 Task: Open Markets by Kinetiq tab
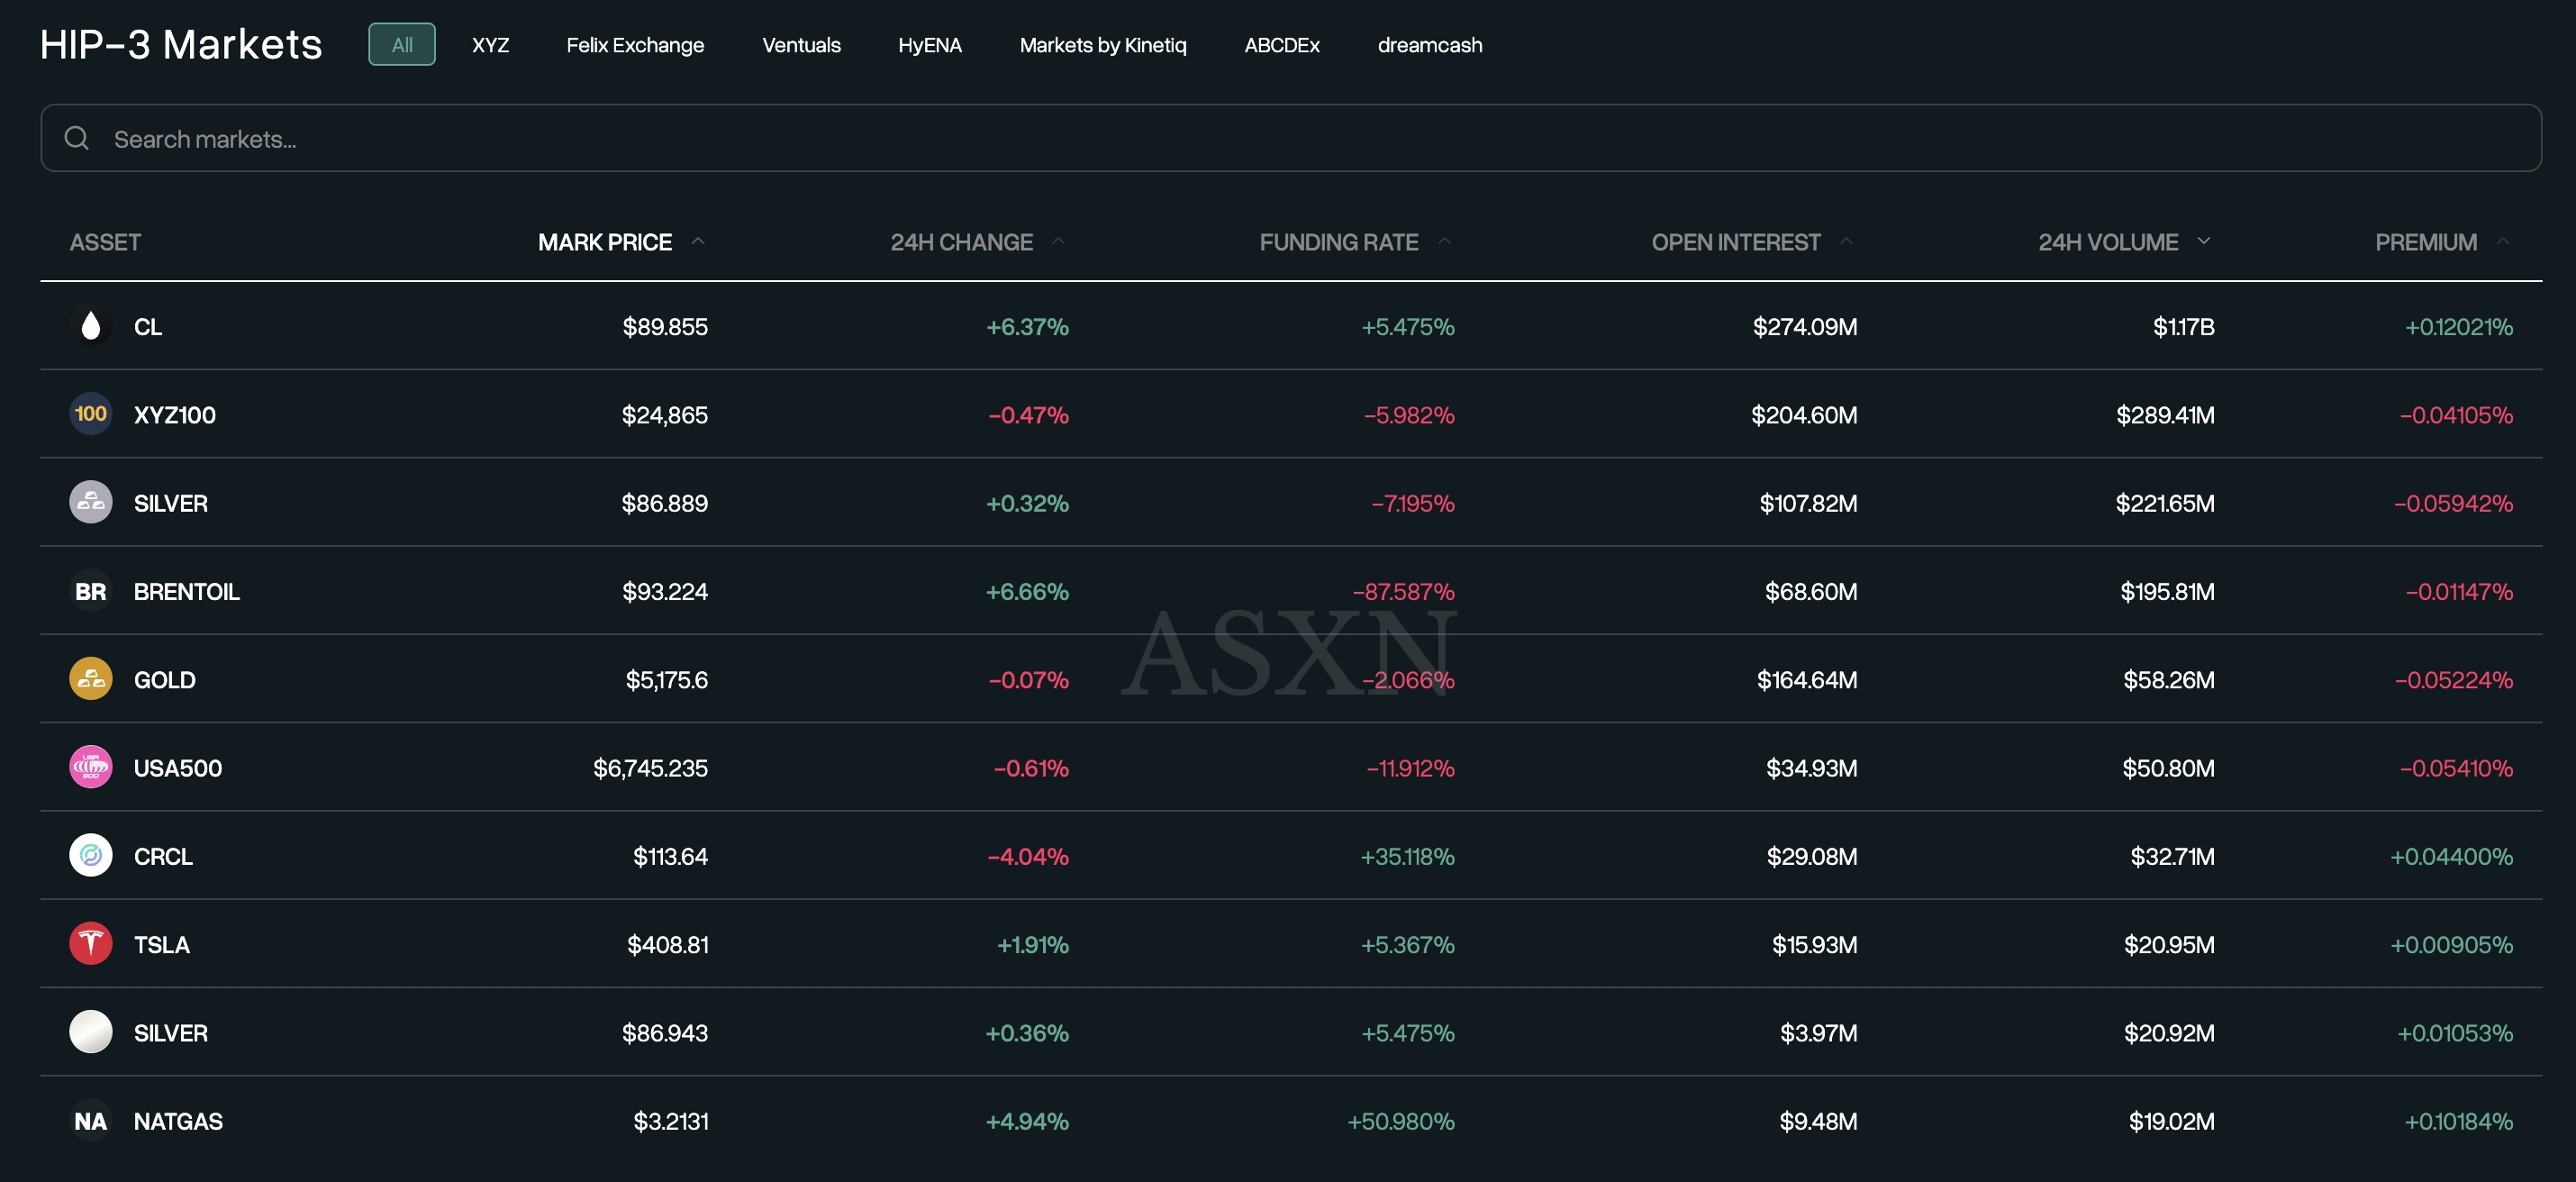click(x=1102, y=45)
